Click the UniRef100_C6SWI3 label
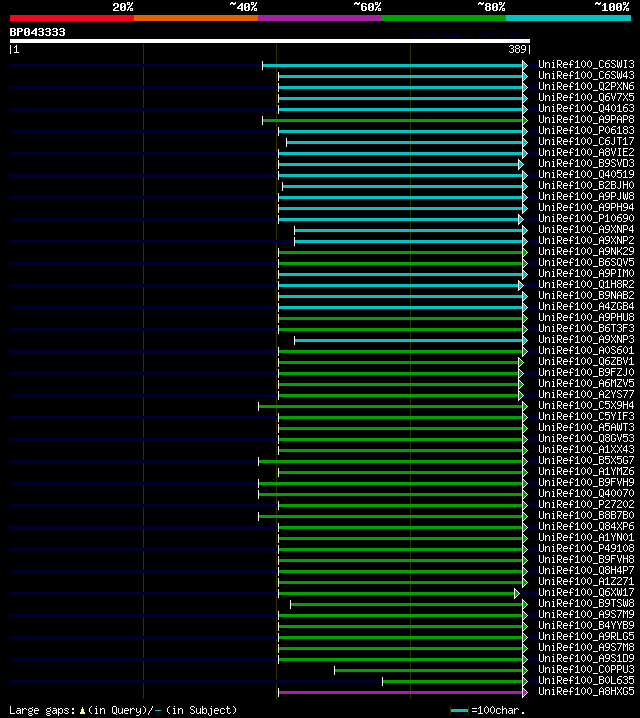Viewport: 640px width, 718px height. [x=586, y=65]
